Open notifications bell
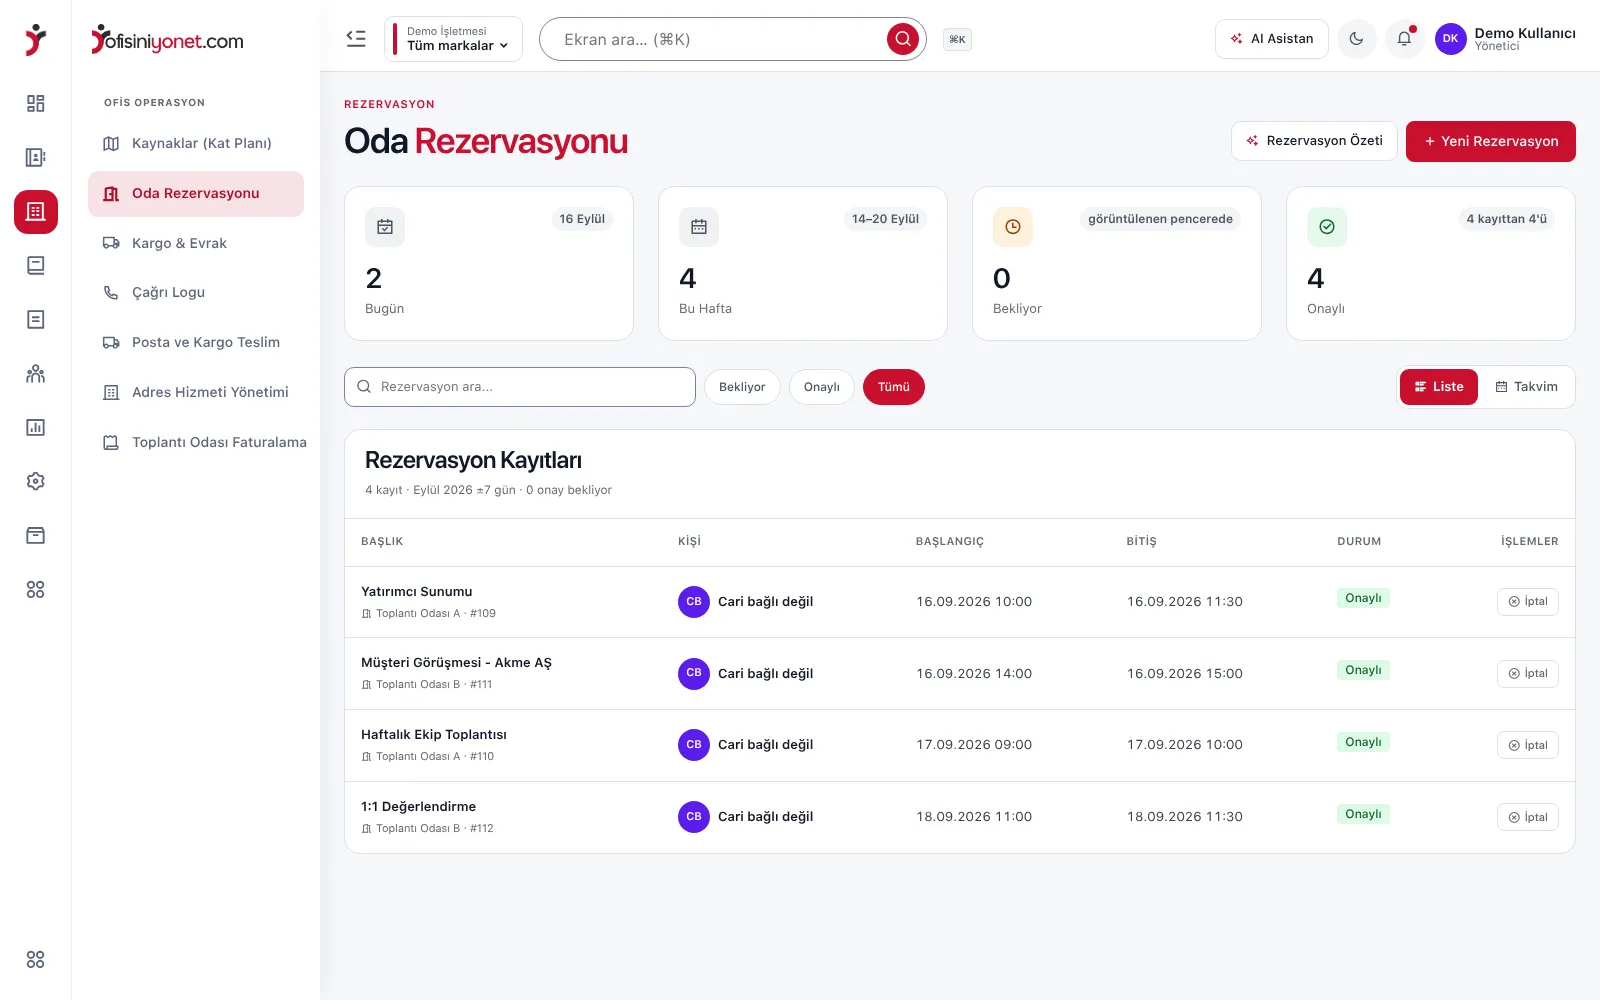This screenshot has height=1000, width=1600. [x=1404, y=39]
